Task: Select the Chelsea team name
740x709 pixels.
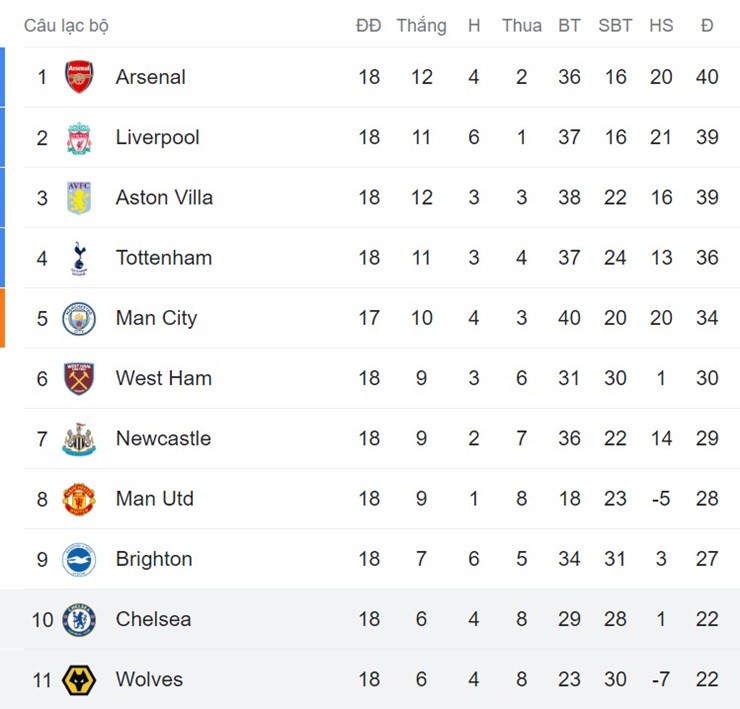Action: point(153,619)
